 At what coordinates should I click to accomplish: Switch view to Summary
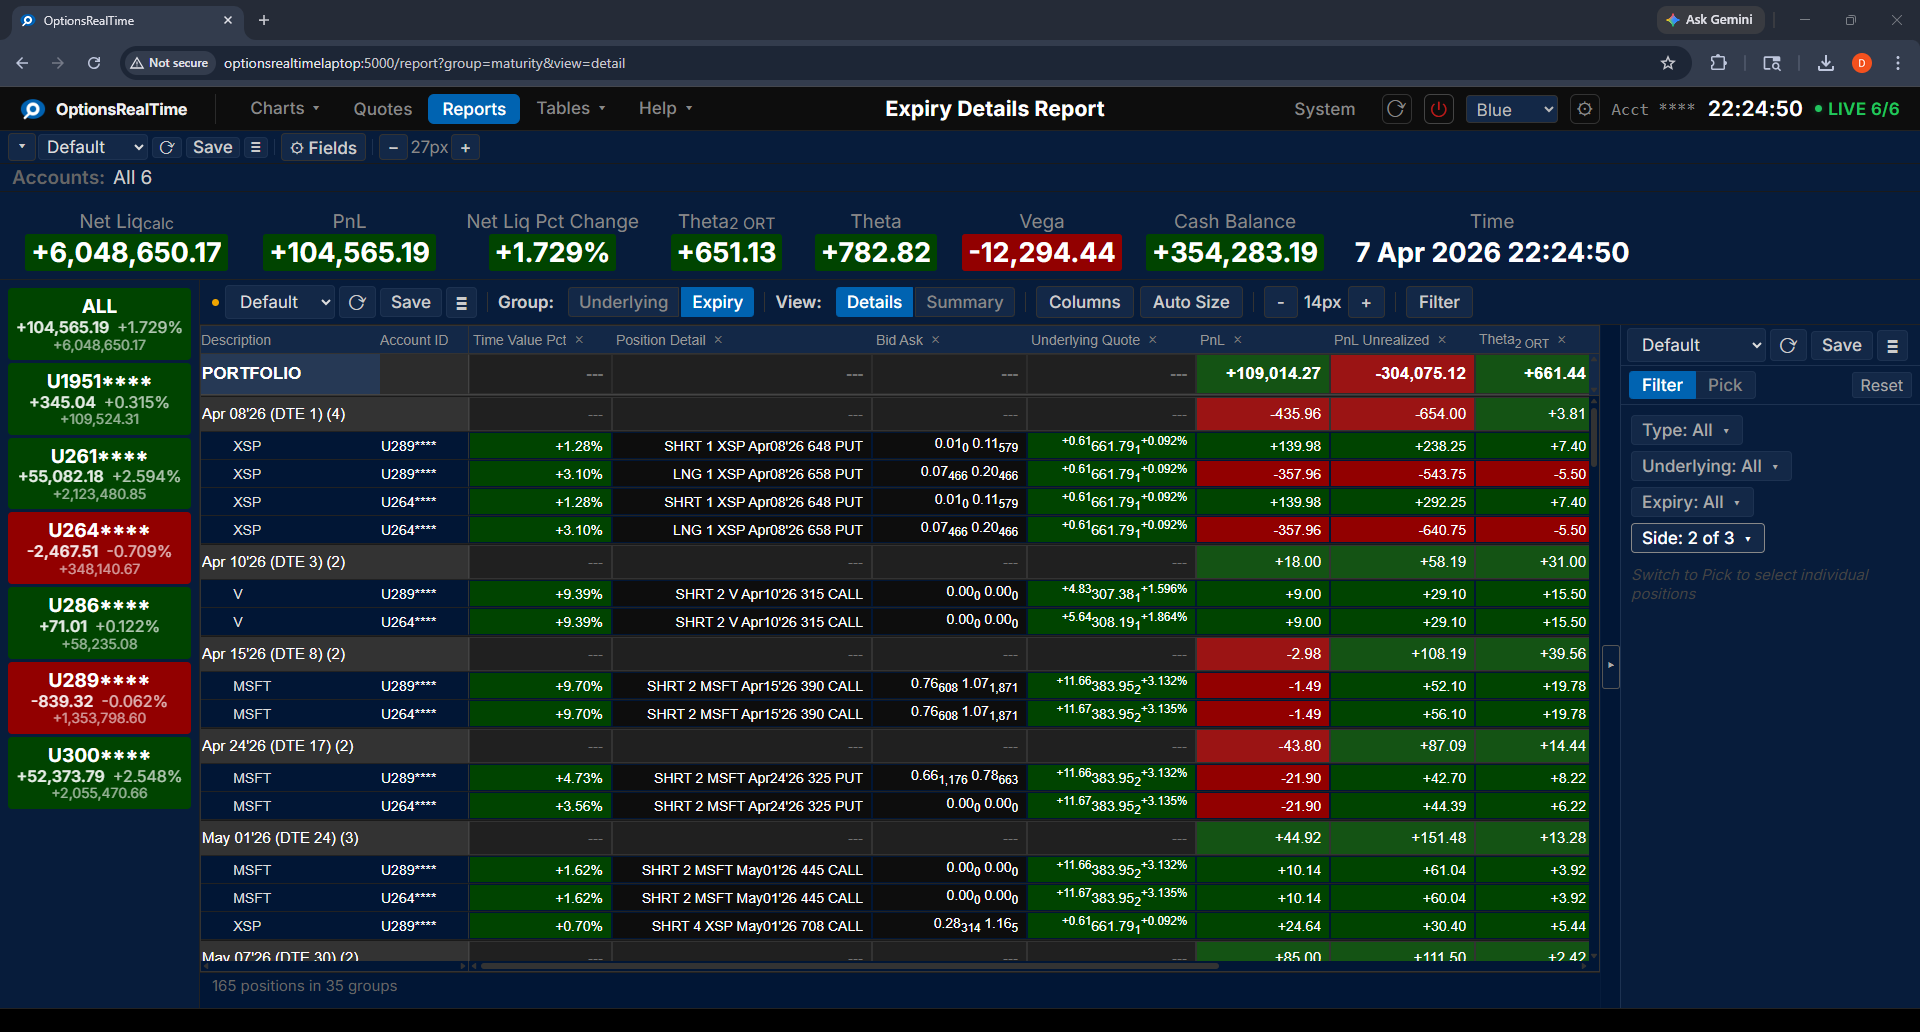click(x=964, y=302)
